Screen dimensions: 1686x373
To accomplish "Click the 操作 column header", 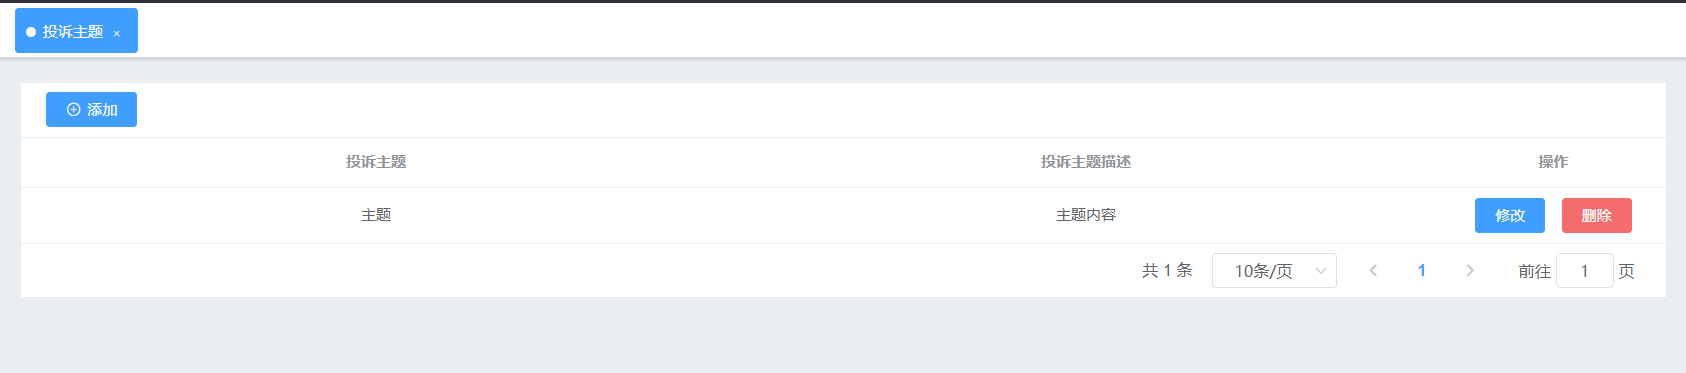I will (x=1553, y=162).
